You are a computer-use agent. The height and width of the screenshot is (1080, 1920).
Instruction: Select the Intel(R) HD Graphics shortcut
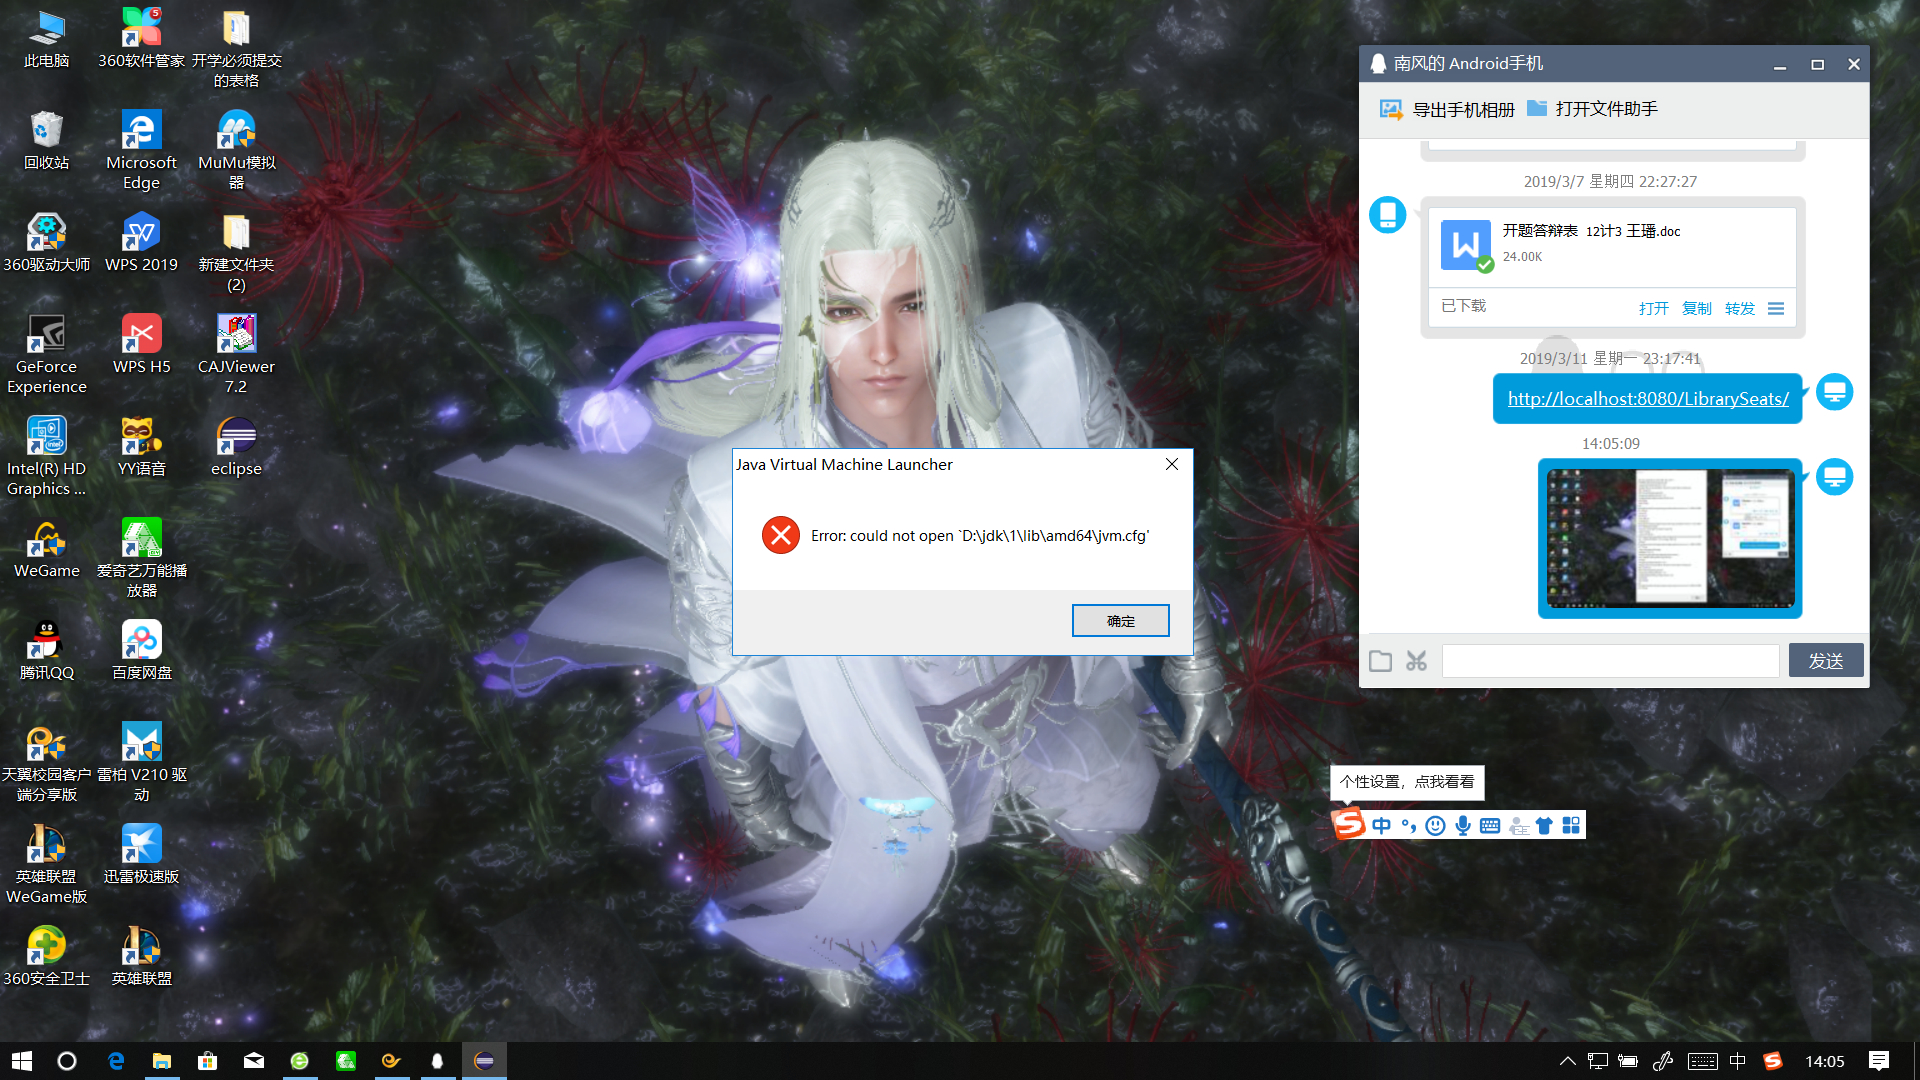pos(47,456)
